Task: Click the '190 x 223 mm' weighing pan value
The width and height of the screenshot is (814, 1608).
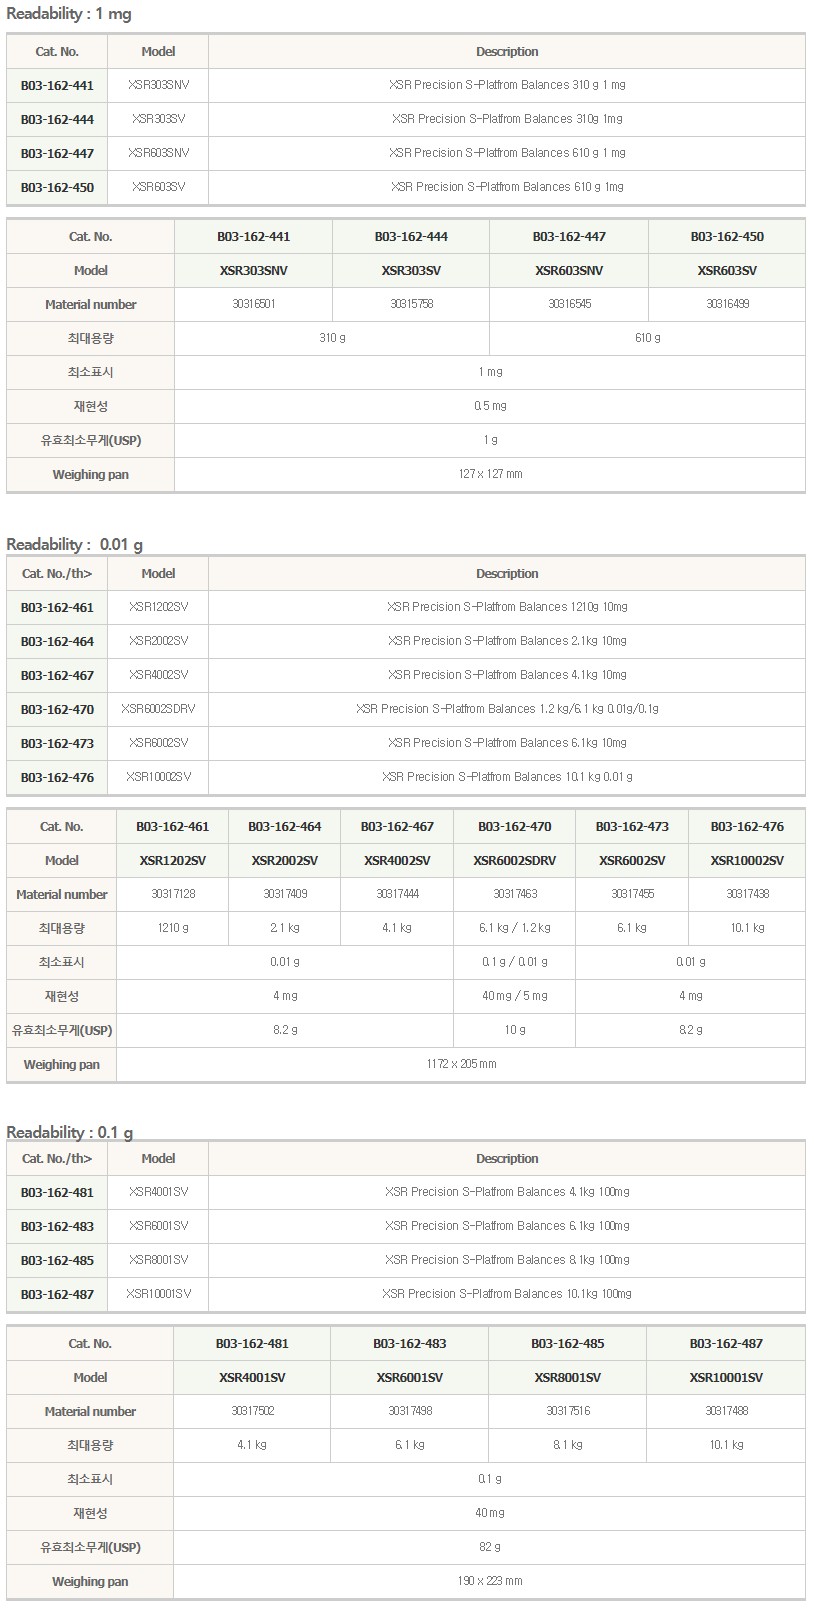Action: point(490,1581)
